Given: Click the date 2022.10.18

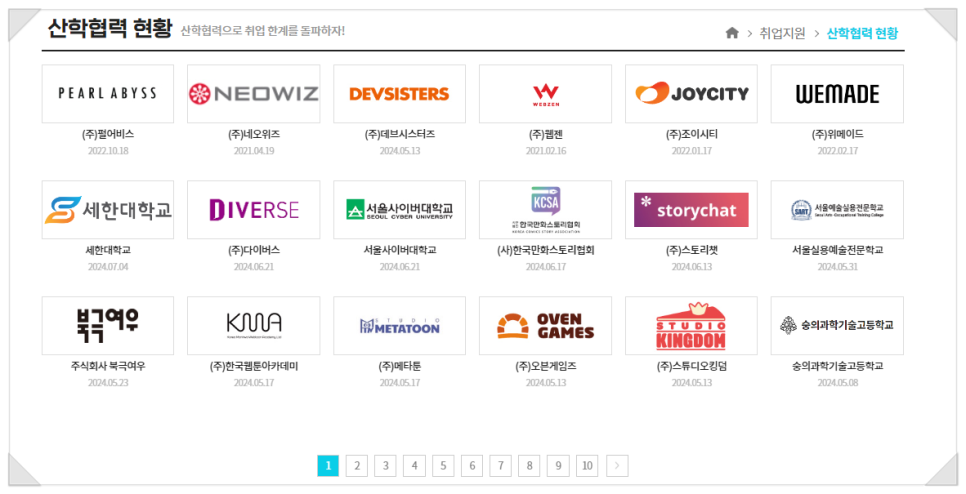Looking at the screenshot, I should 108,151.
